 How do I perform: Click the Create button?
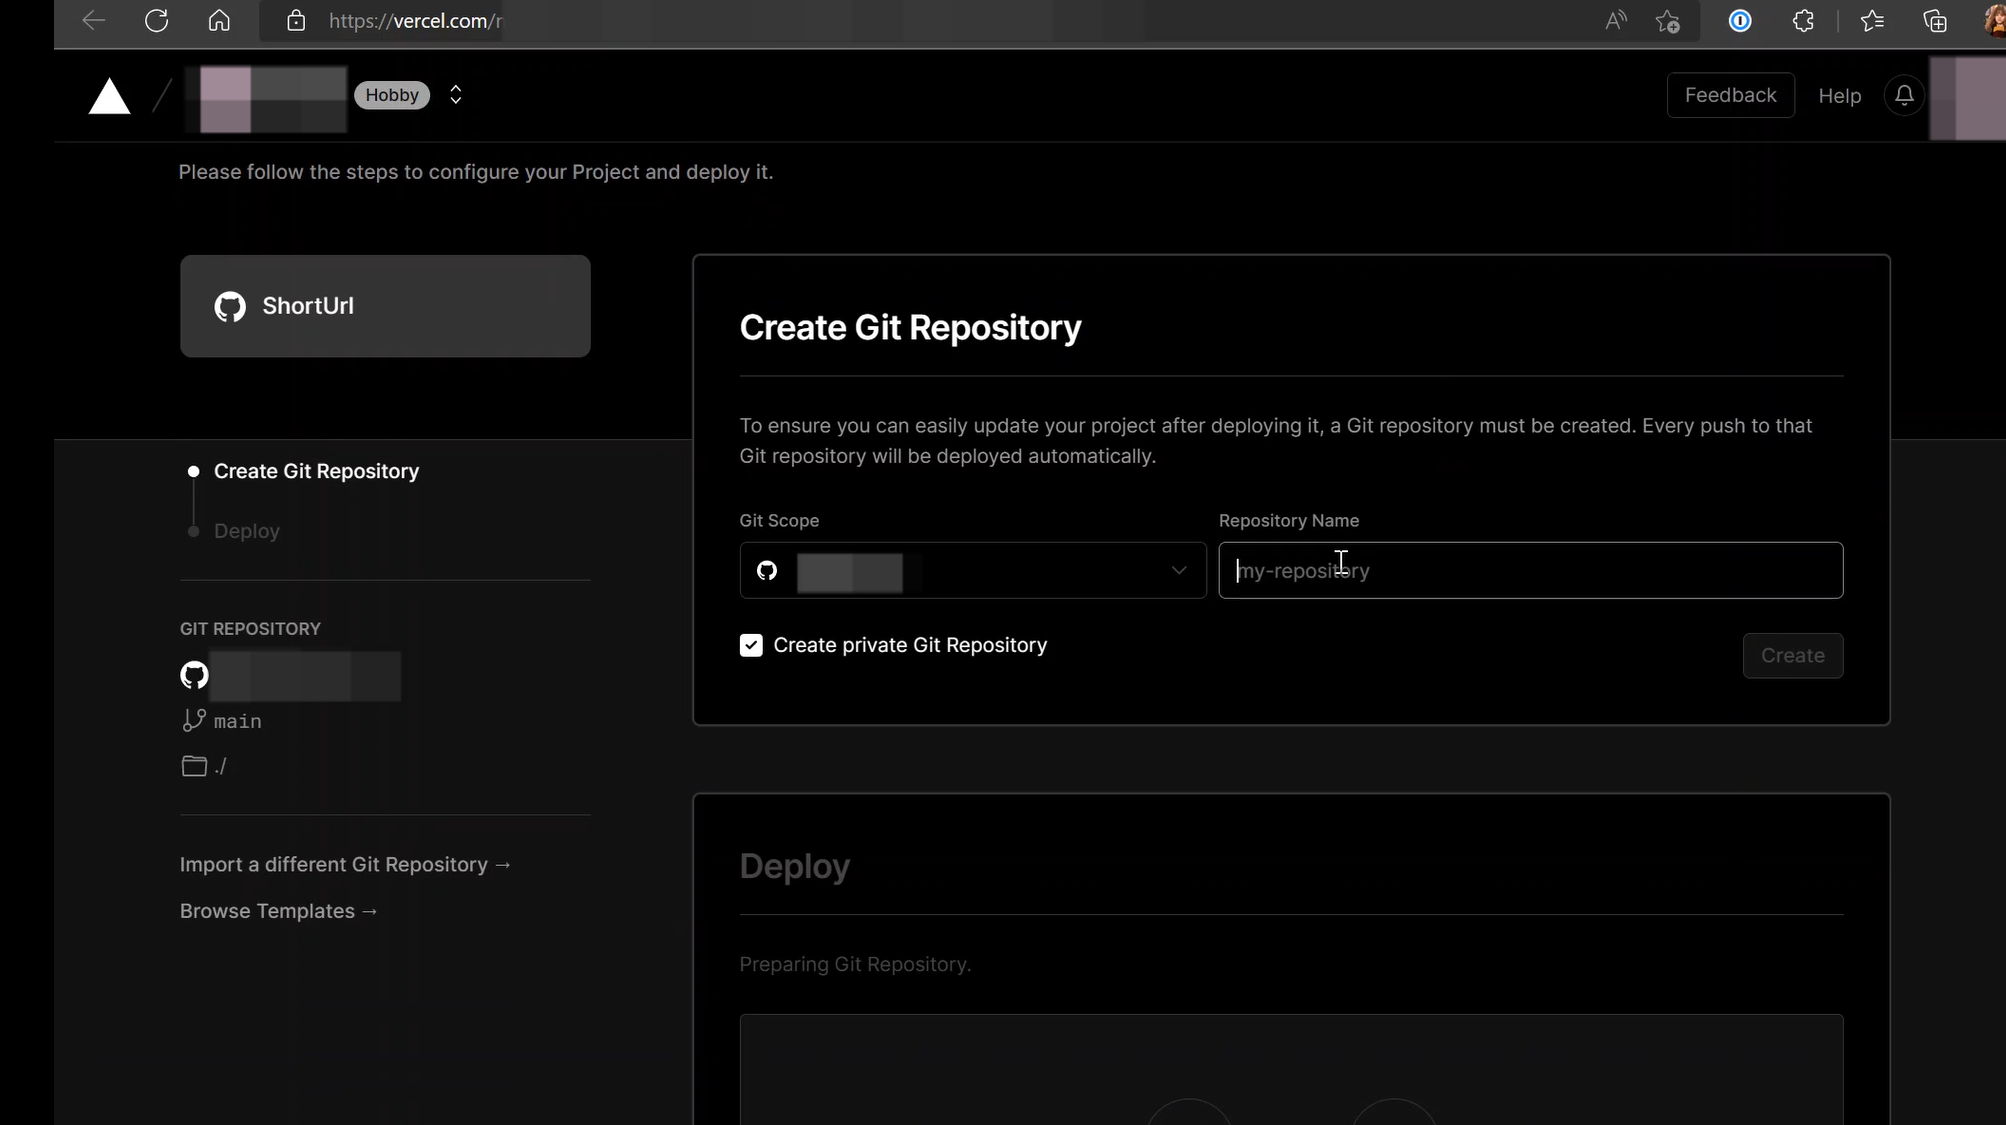click(1792, 656)
